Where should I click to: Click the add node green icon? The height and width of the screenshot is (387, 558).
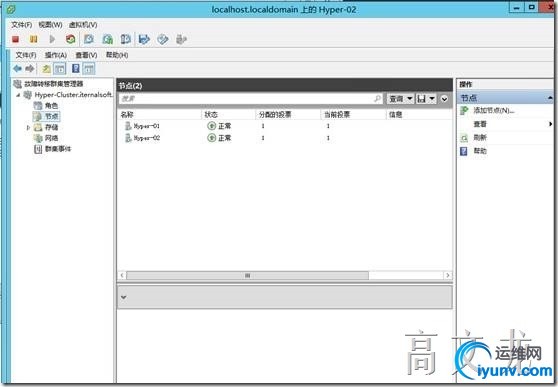click(464, 111)
